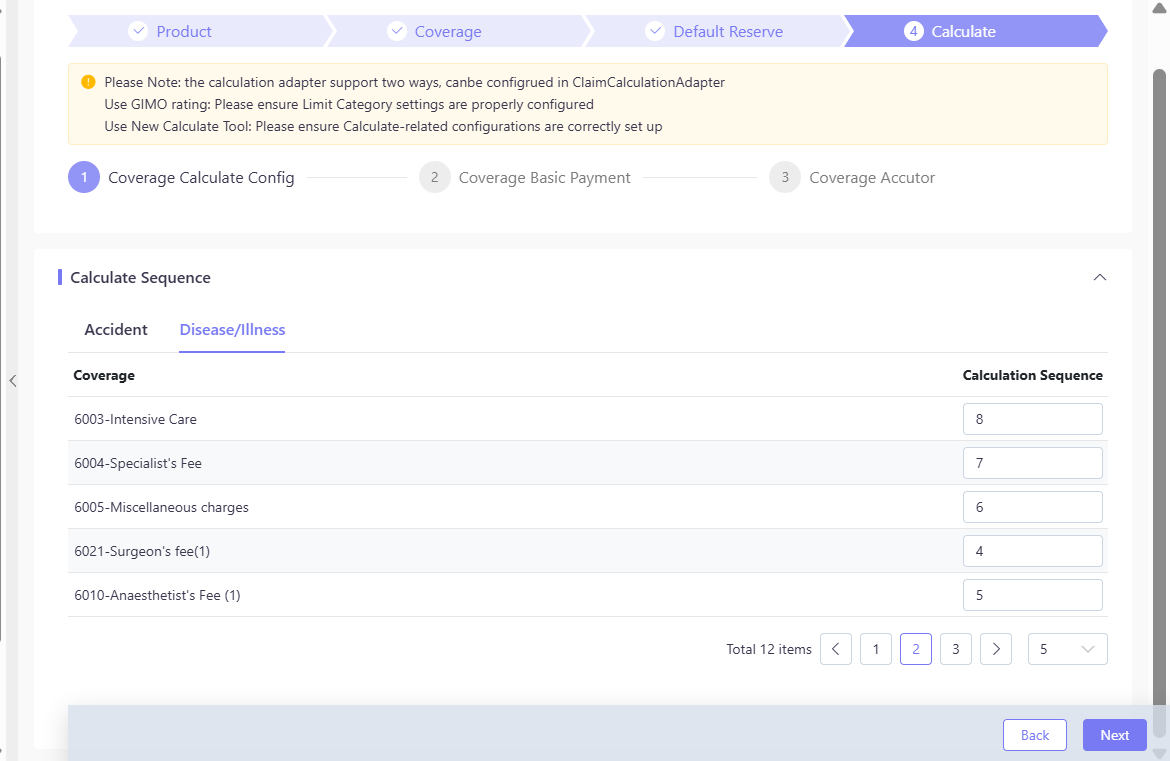Image resolution: width=1170 pixels, height=761 pixels.
Task: Edit sequence field for 6010-Anaesthetist's Fee (1)
Action: (x=1032, y=595)
